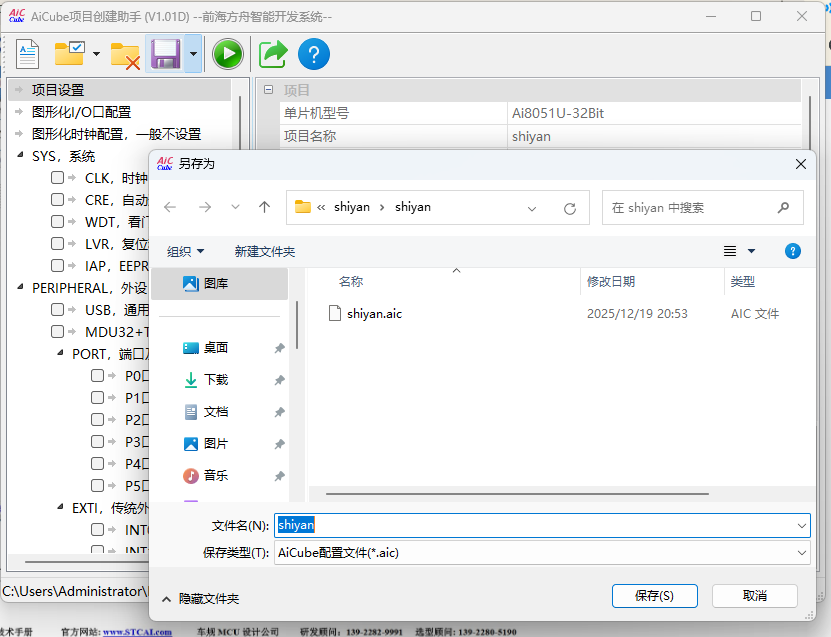Run code generation with the green play icon
831x637 pixels.
[x=228, y=53]
